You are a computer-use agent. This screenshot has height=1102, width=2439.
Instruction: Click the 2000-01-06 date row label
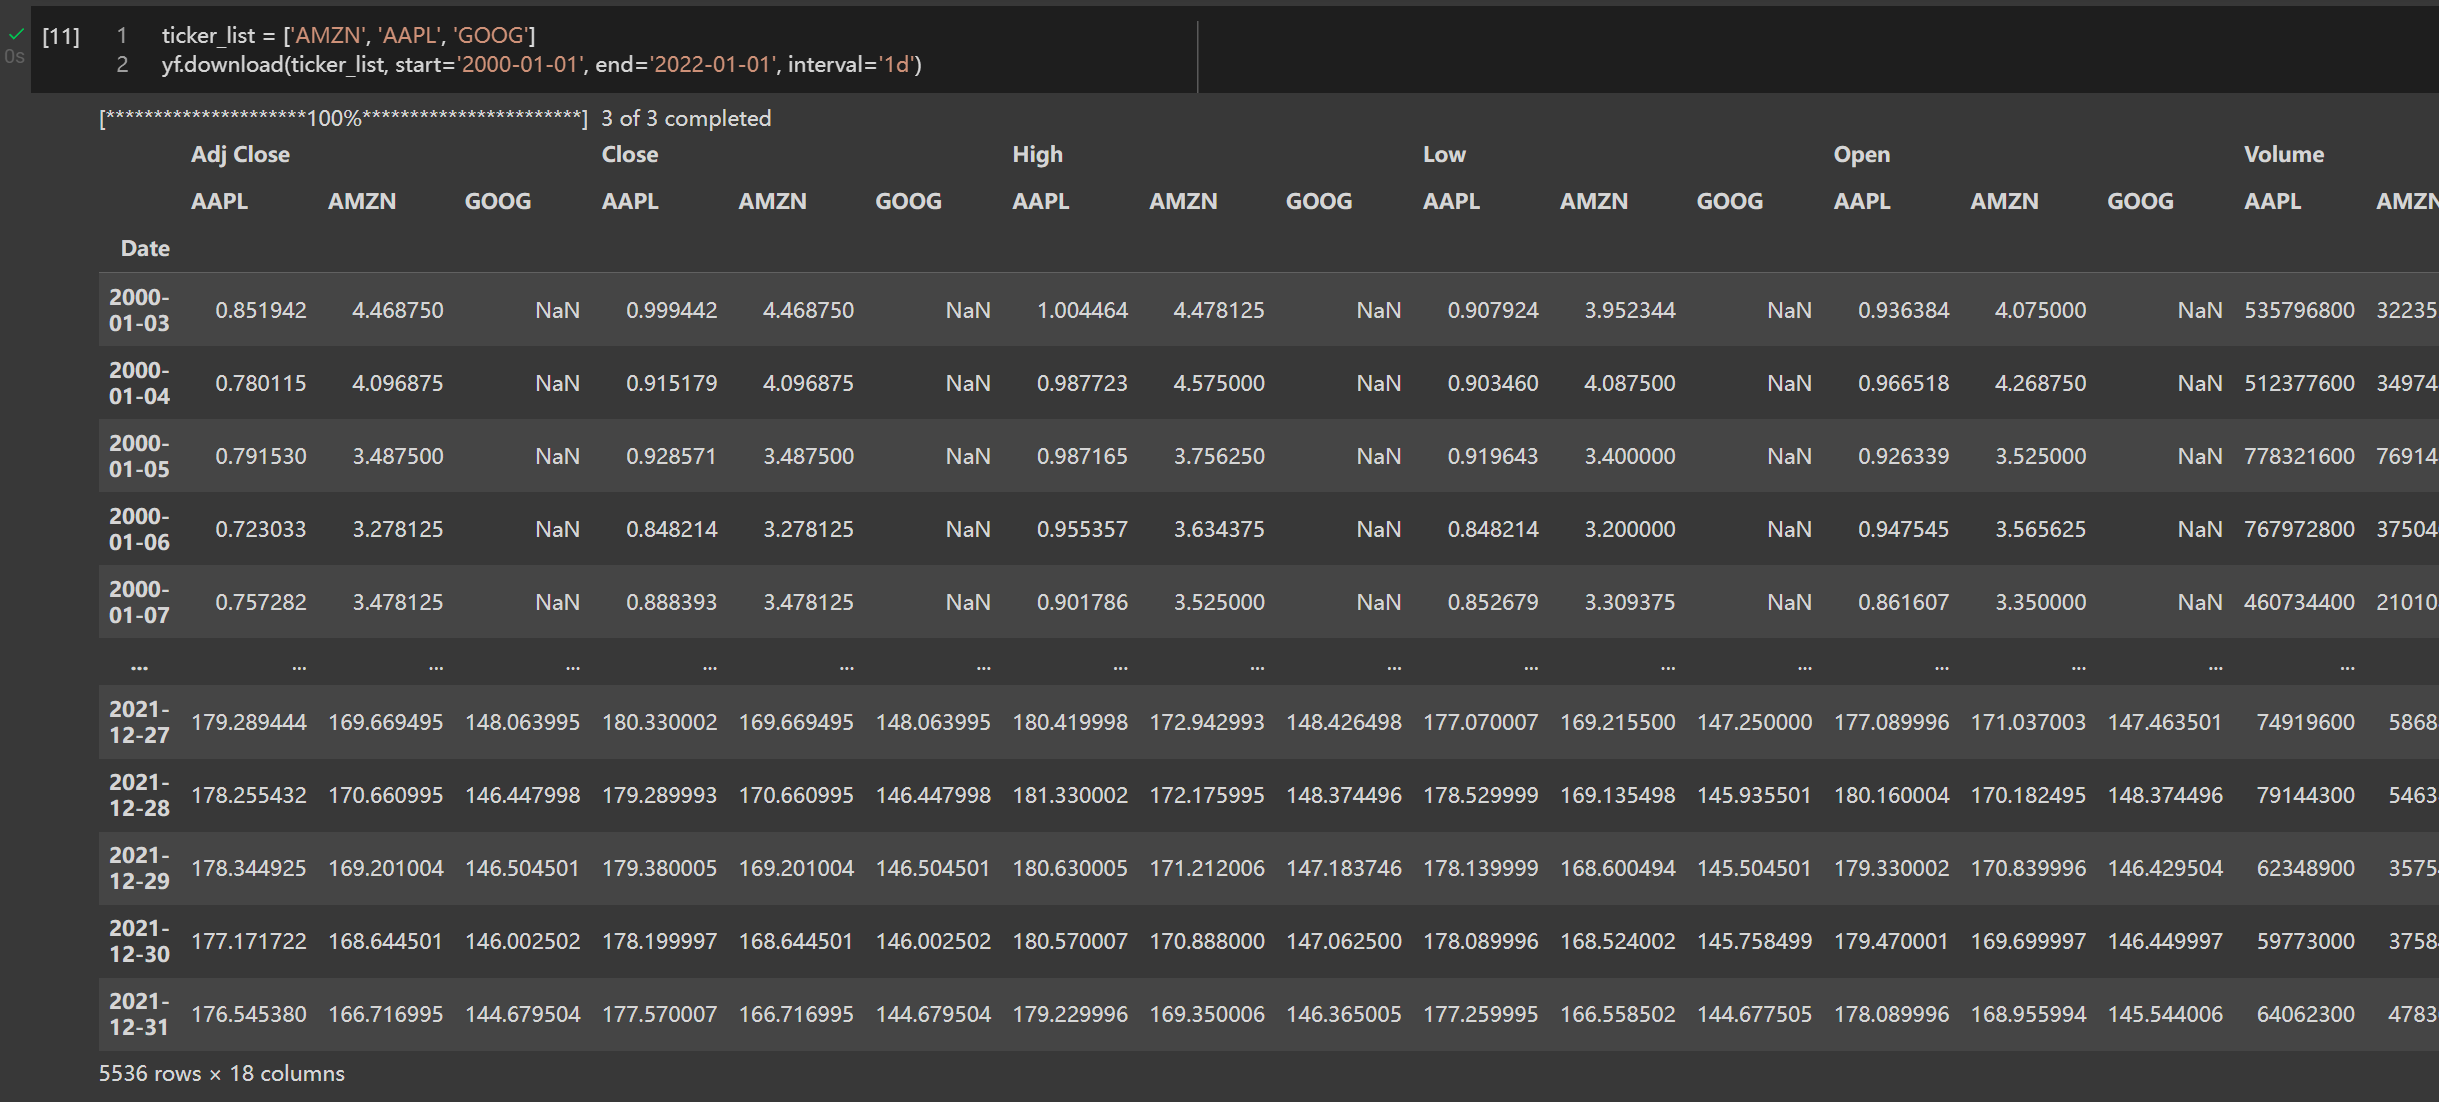tap(139, 529)
